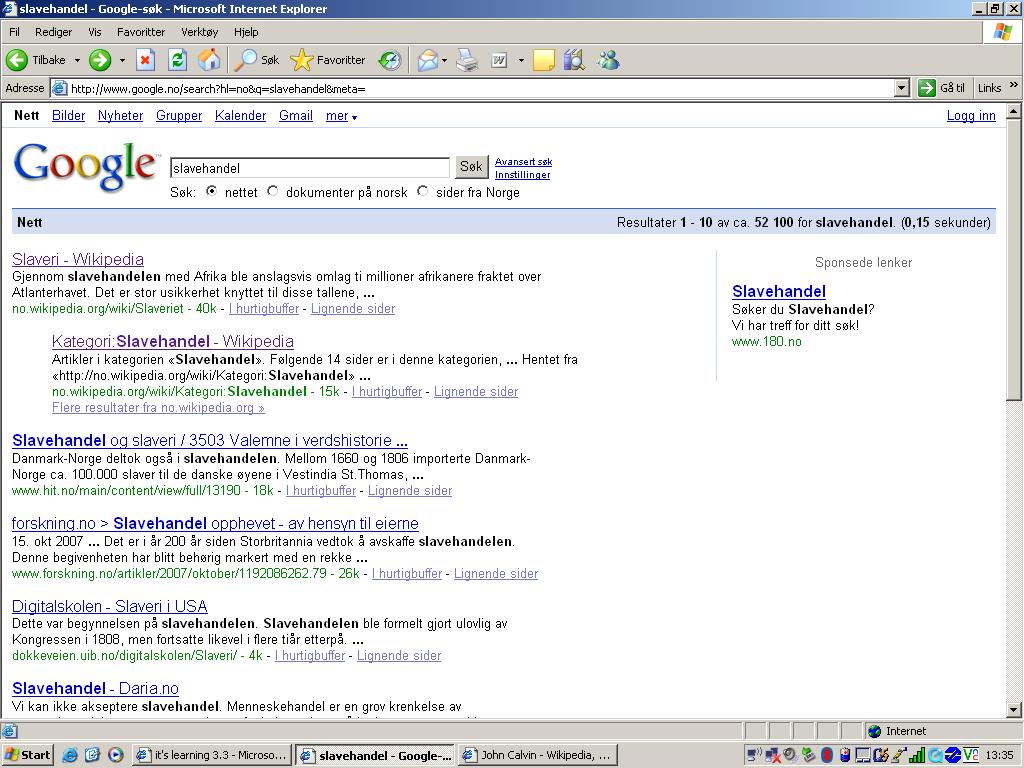This screenshot has width=1024, height=768.
Task: Print the page with printer icon
Action: [467, 60]
